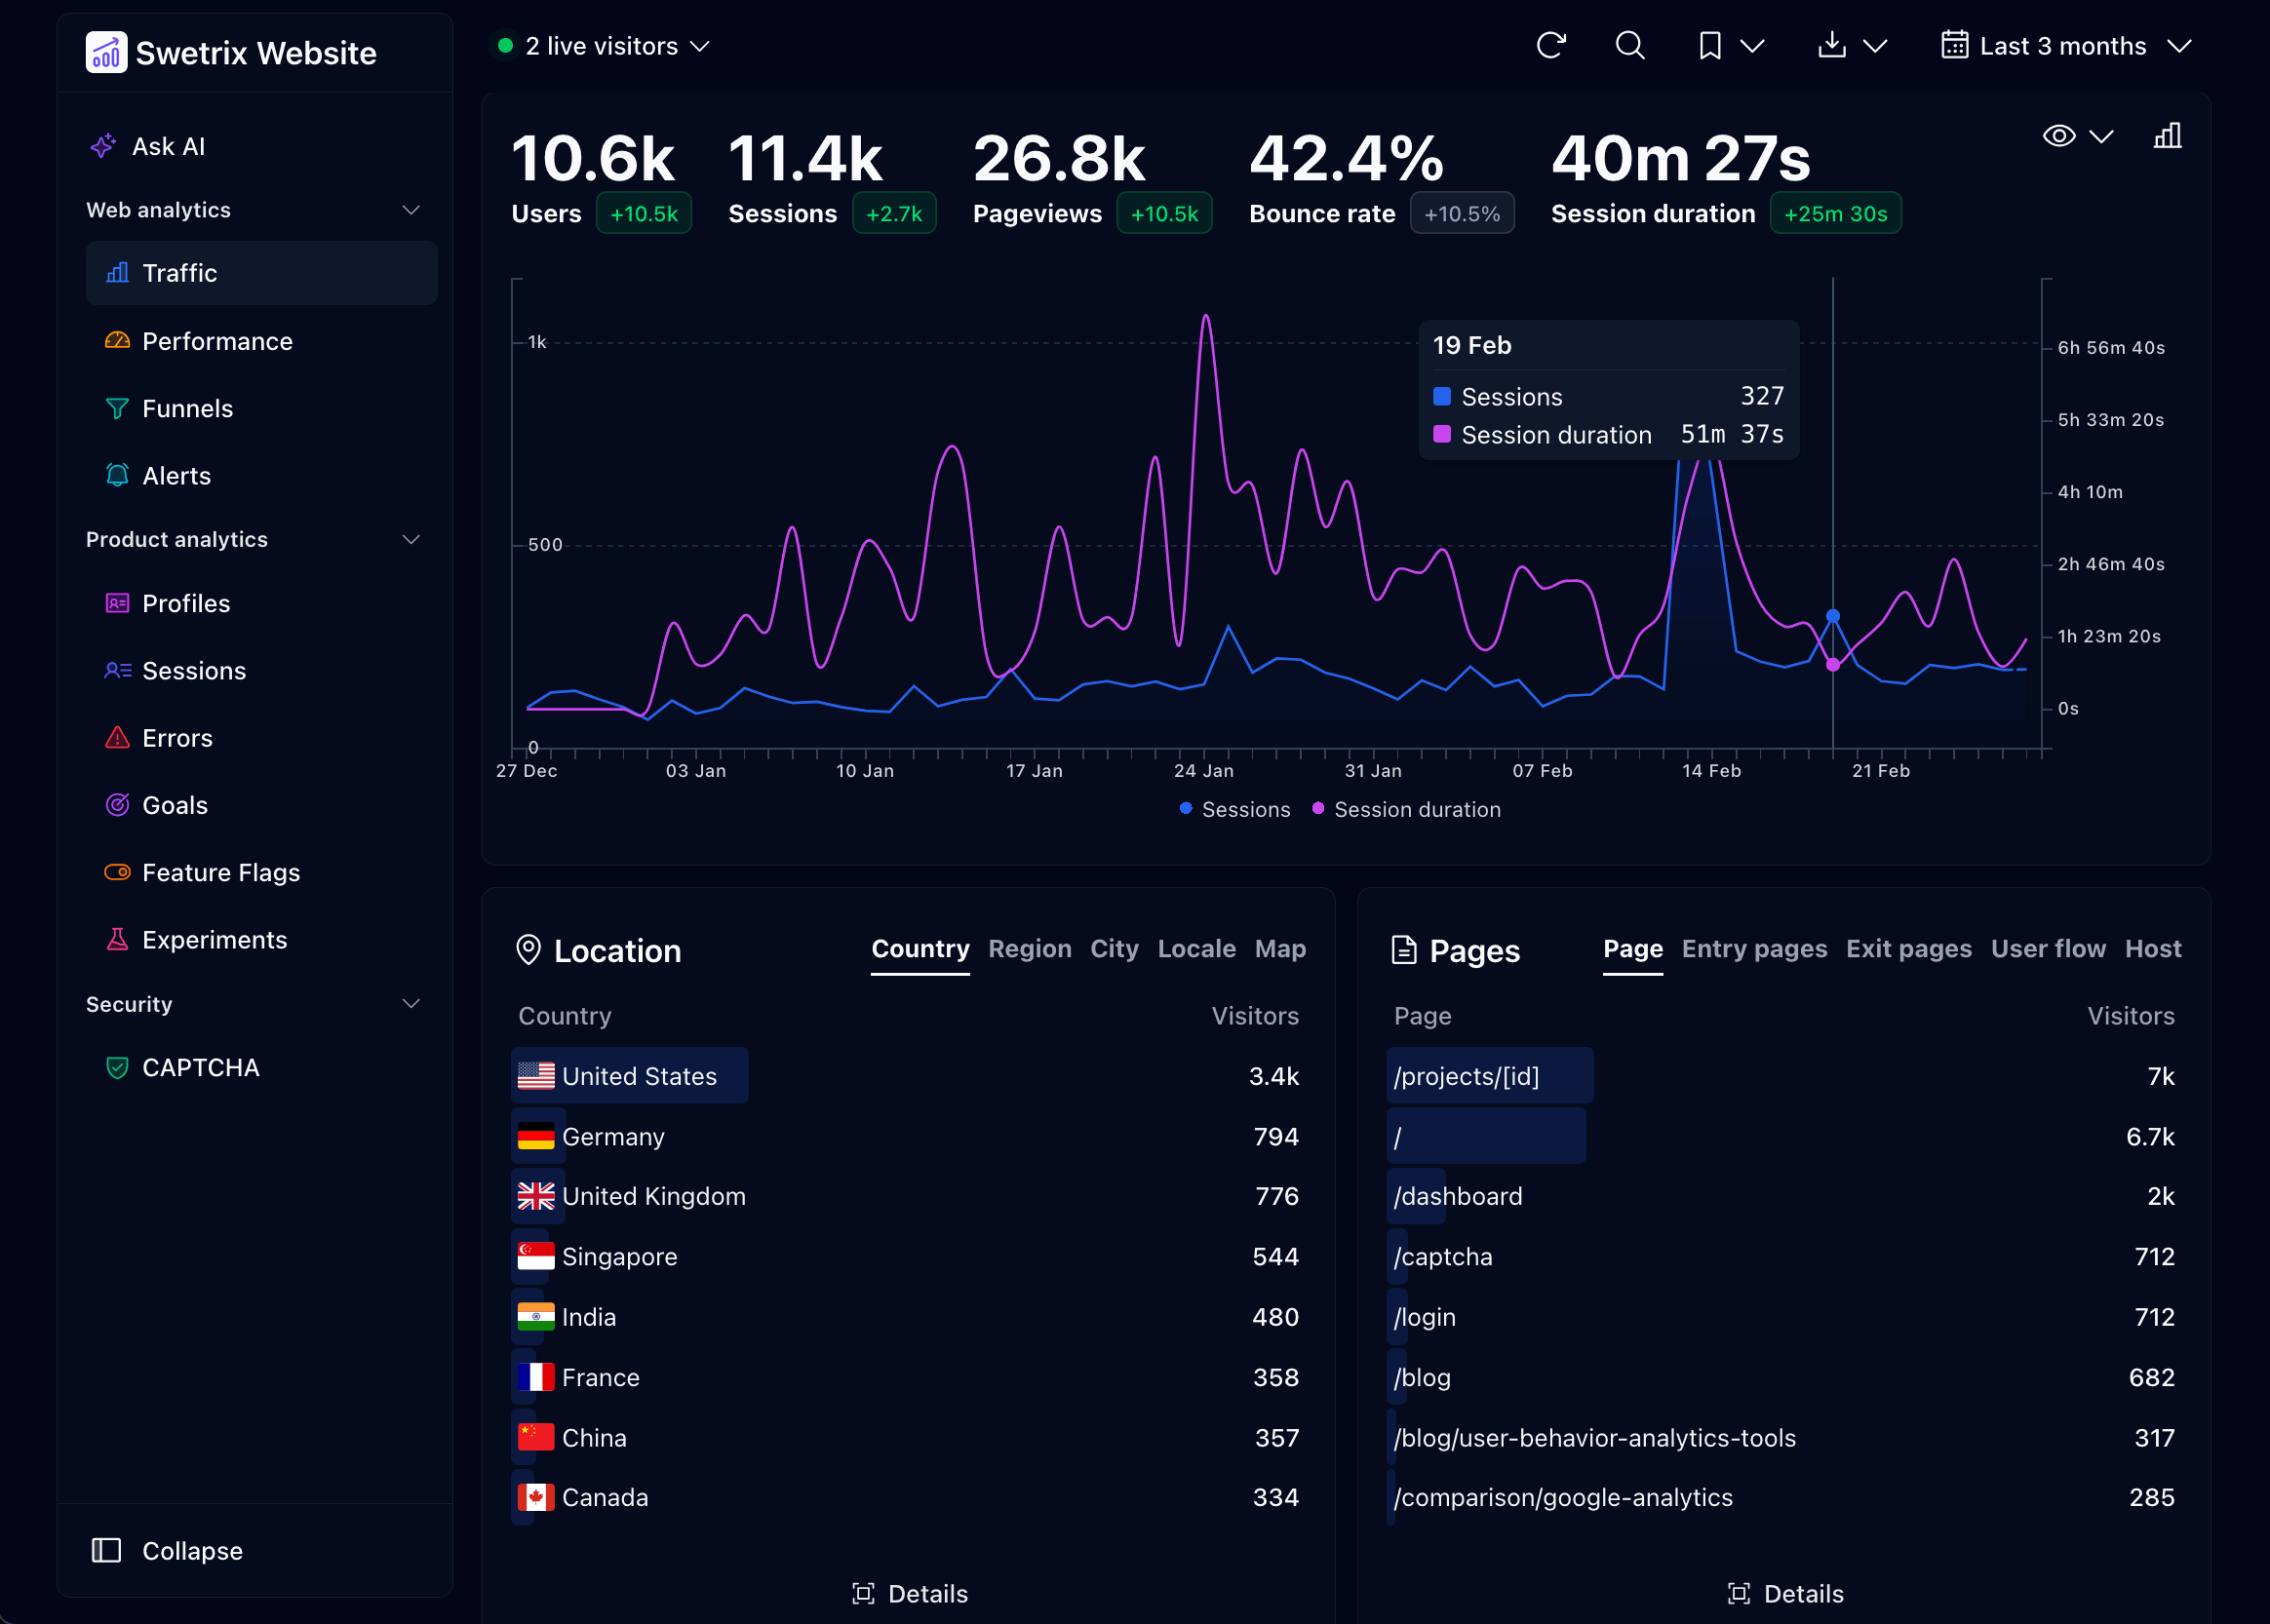Click the bar chart type icon
The image size is (2270, 1624).
tap(2167, 136)
